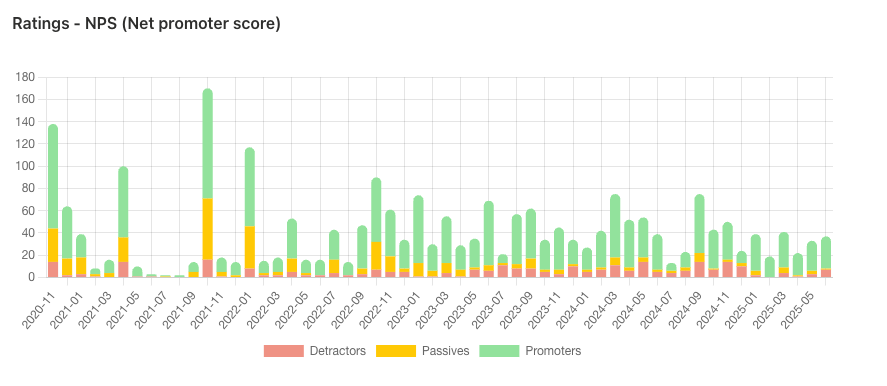The width and height of the screenshot is (887, 386).
Task: Click green segment of the tallest bar
Action: pos(208,144)
